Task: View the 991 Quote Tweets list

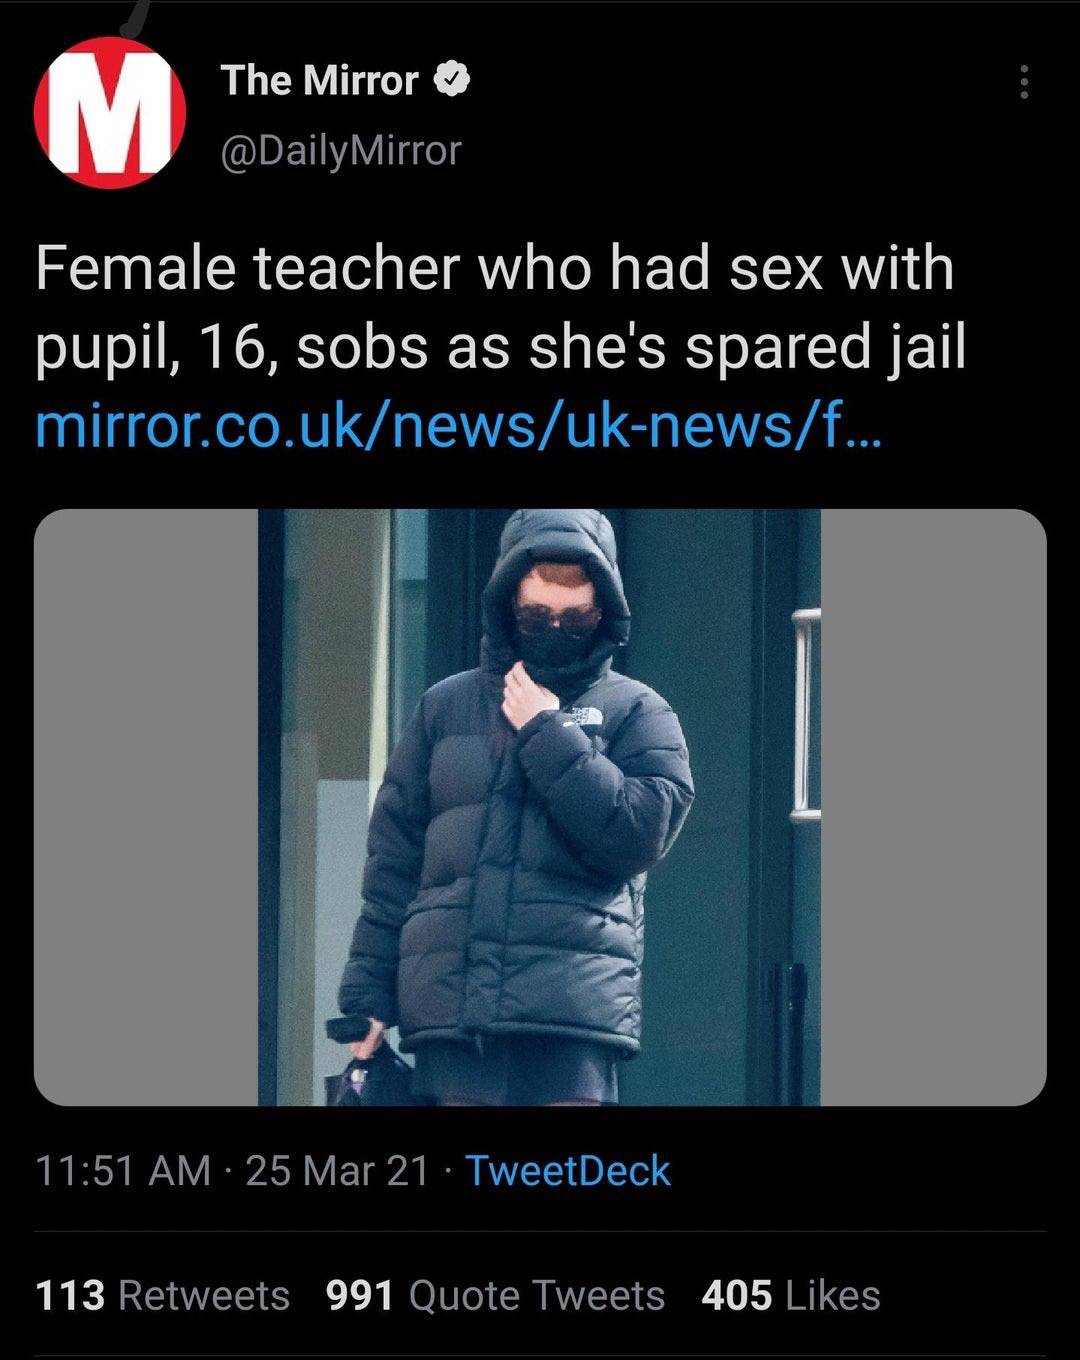Action: [495, 1295]
